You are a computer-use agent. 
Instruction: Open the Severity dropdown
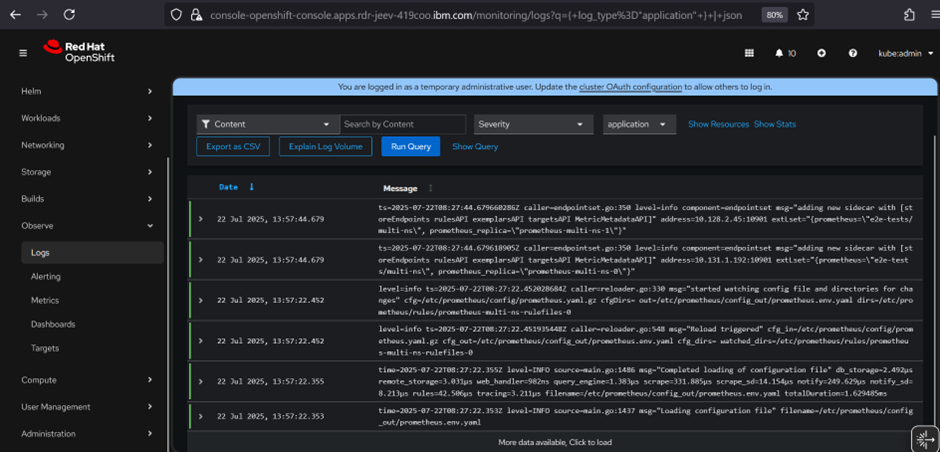tap(533, 124)
